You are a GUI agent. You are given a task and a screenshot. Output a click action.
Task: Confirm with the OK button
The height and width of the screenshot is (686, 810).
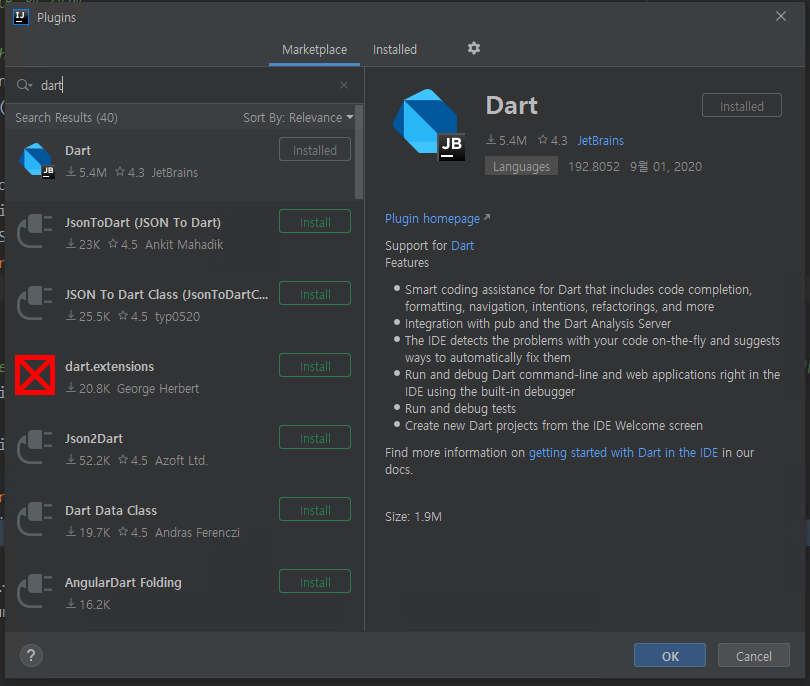(669, 656)
